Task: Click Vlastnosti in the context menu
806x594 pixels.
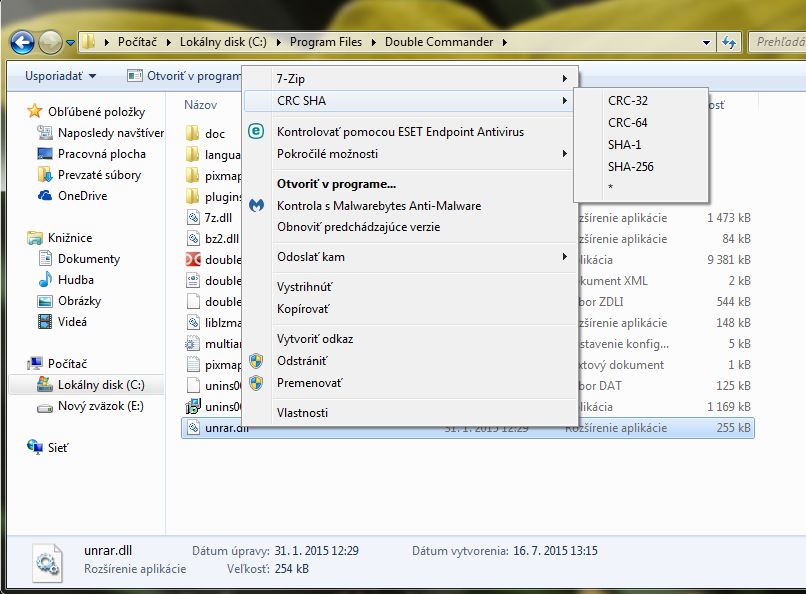Action: [302, 413]
